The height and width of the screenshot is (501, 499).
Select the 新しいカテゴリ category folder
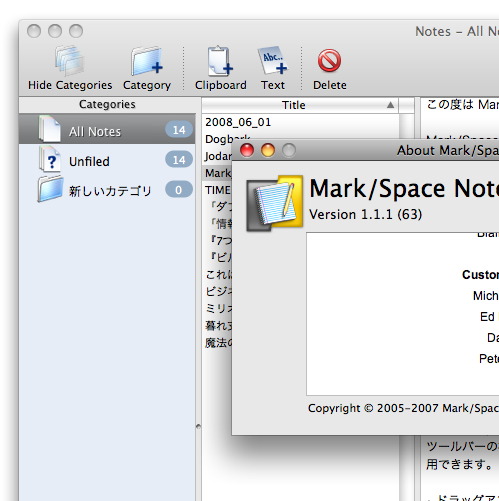(x=107, y=190)
